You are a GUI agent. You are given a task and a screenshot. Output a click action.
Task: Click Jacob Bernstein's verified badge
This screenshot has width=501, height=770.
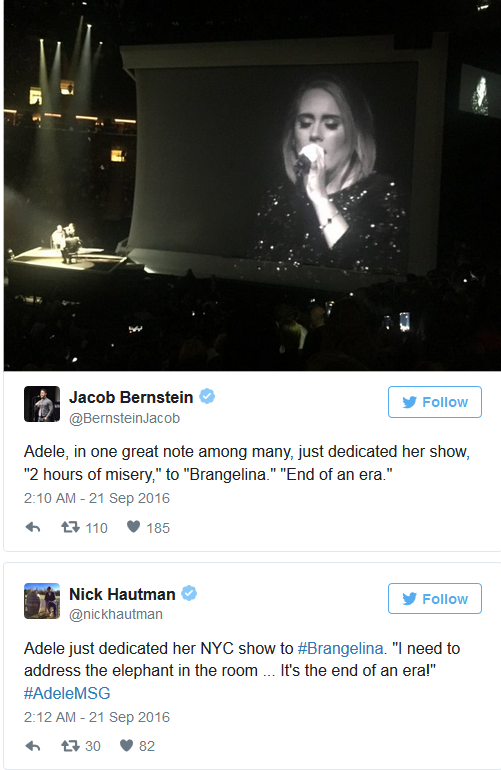tap(207, 396)
